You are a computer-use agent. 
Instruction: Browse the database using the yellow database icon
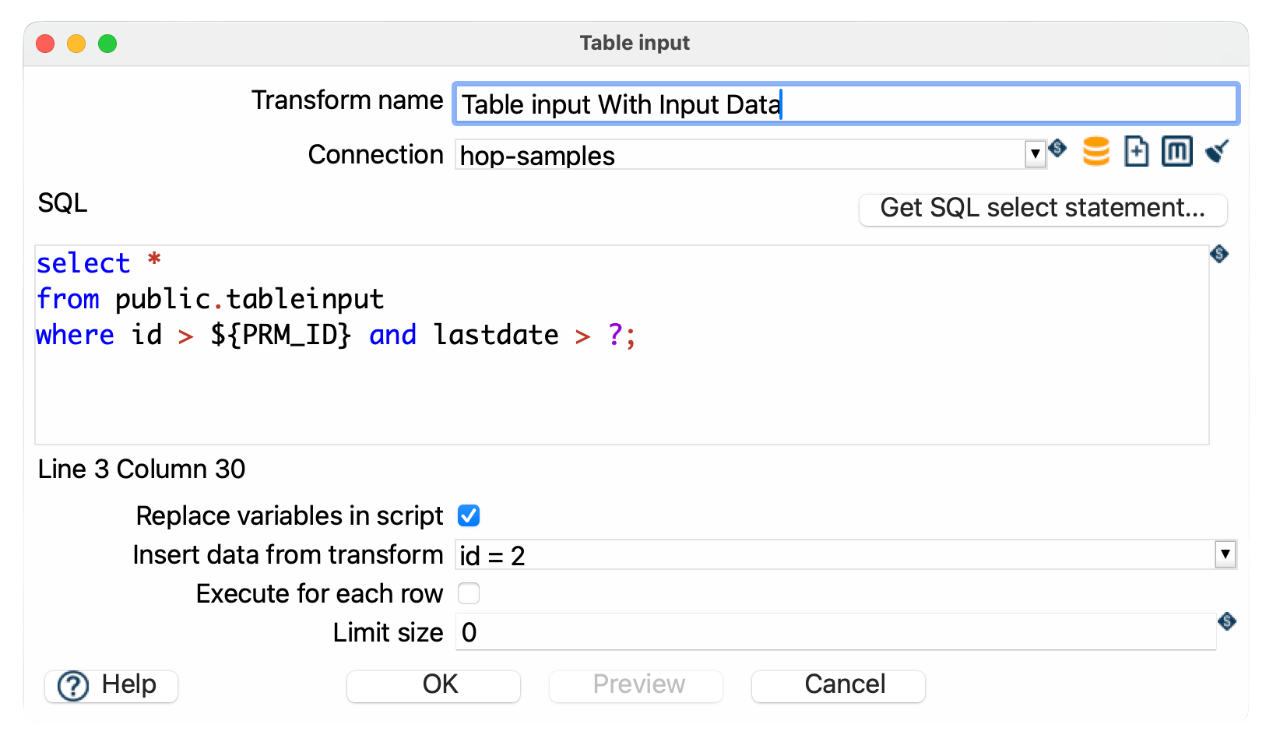[x=1096, y=151]
